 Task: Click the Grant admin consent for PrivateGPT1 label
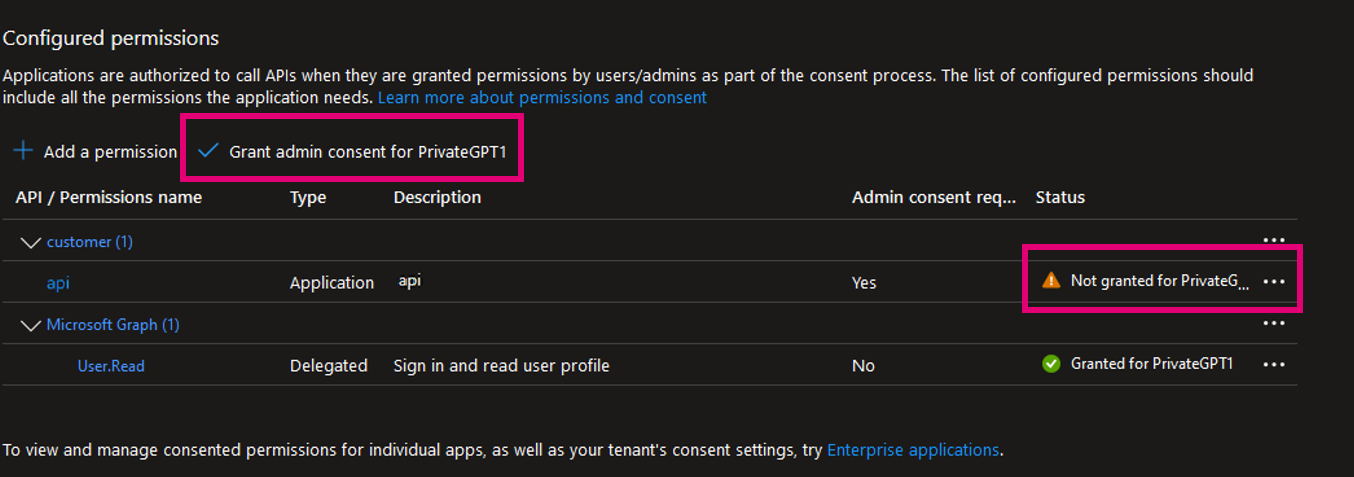(375, 151)
